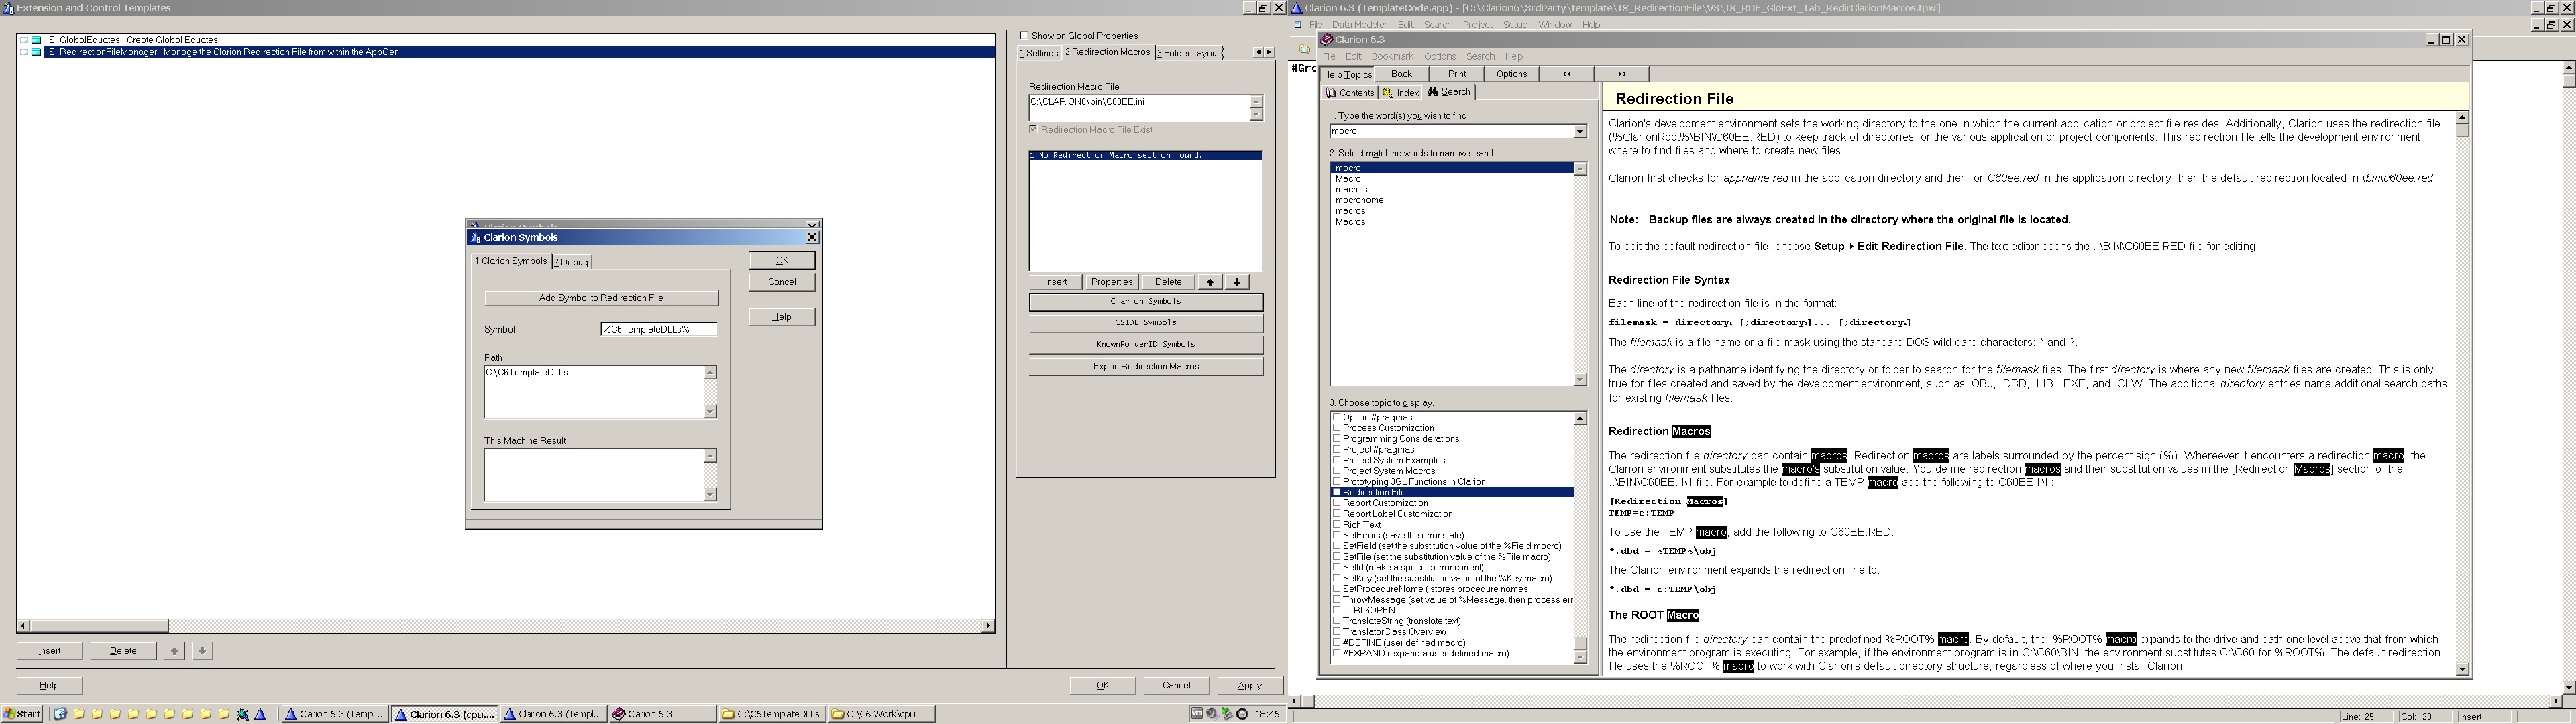Check the Report Customization topic checkbox
This screenshot has height=724, width=2576.
(x=1336, y=503)
